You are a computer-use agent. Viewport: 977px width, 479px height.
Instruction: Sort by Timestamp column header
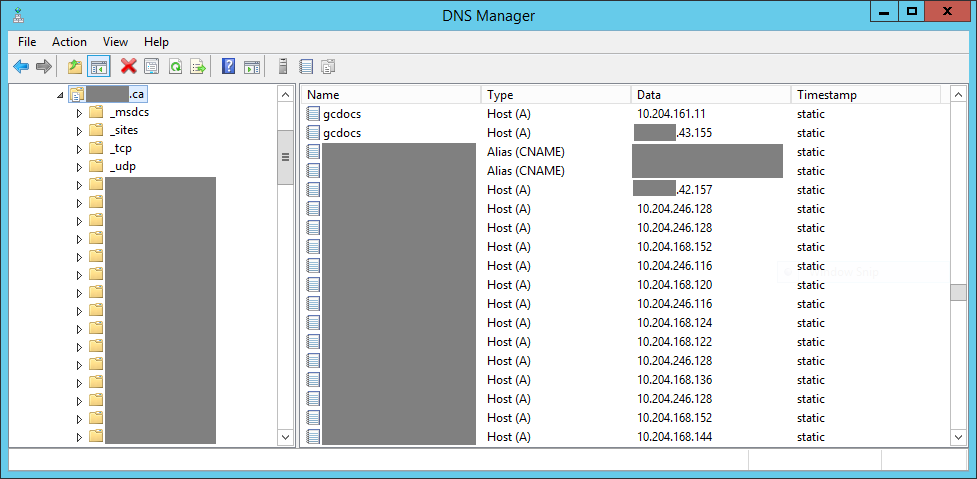pyautogui.click(x=864, y=95)
